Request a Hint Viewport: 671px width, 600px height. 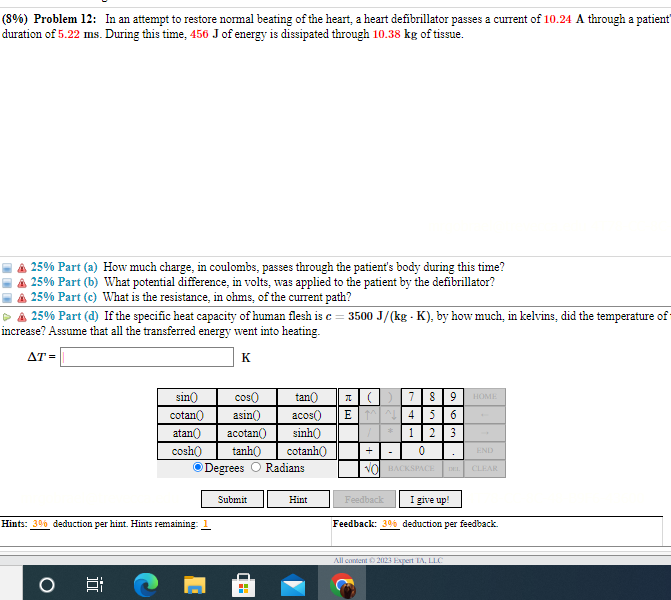(x=298, y=499)
